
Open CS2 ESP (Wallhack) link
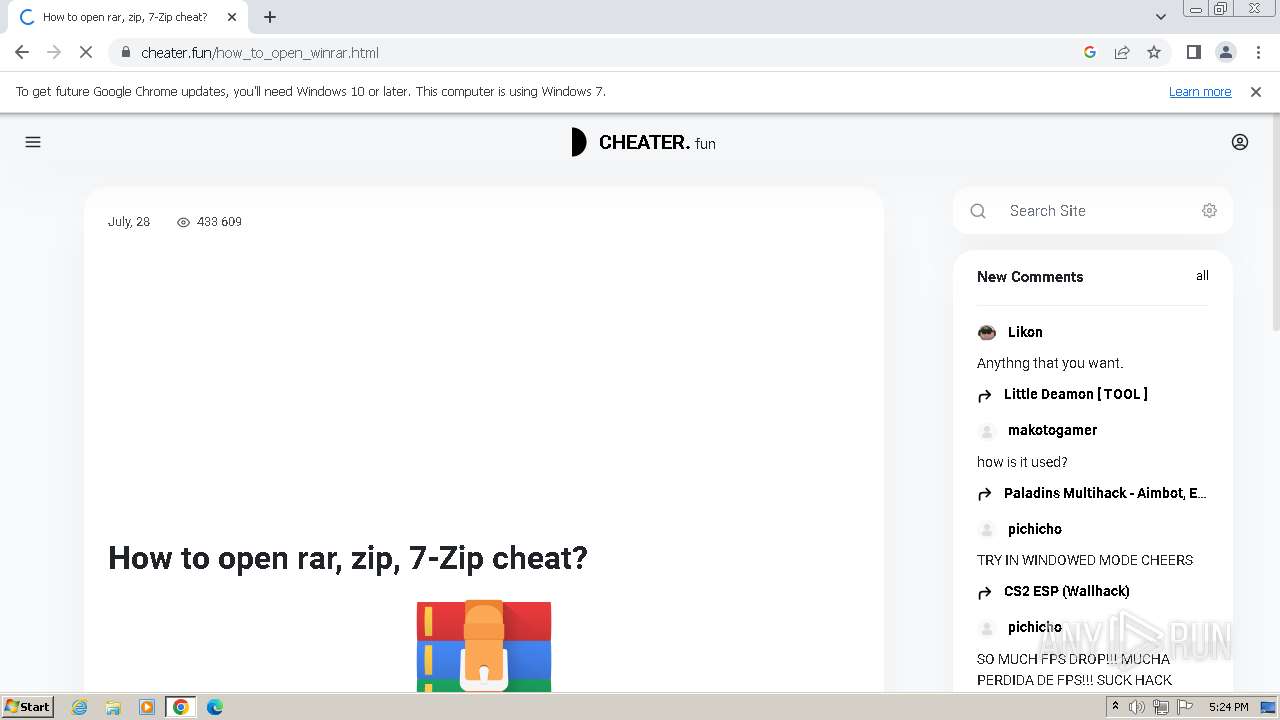tap(1067, 591)
